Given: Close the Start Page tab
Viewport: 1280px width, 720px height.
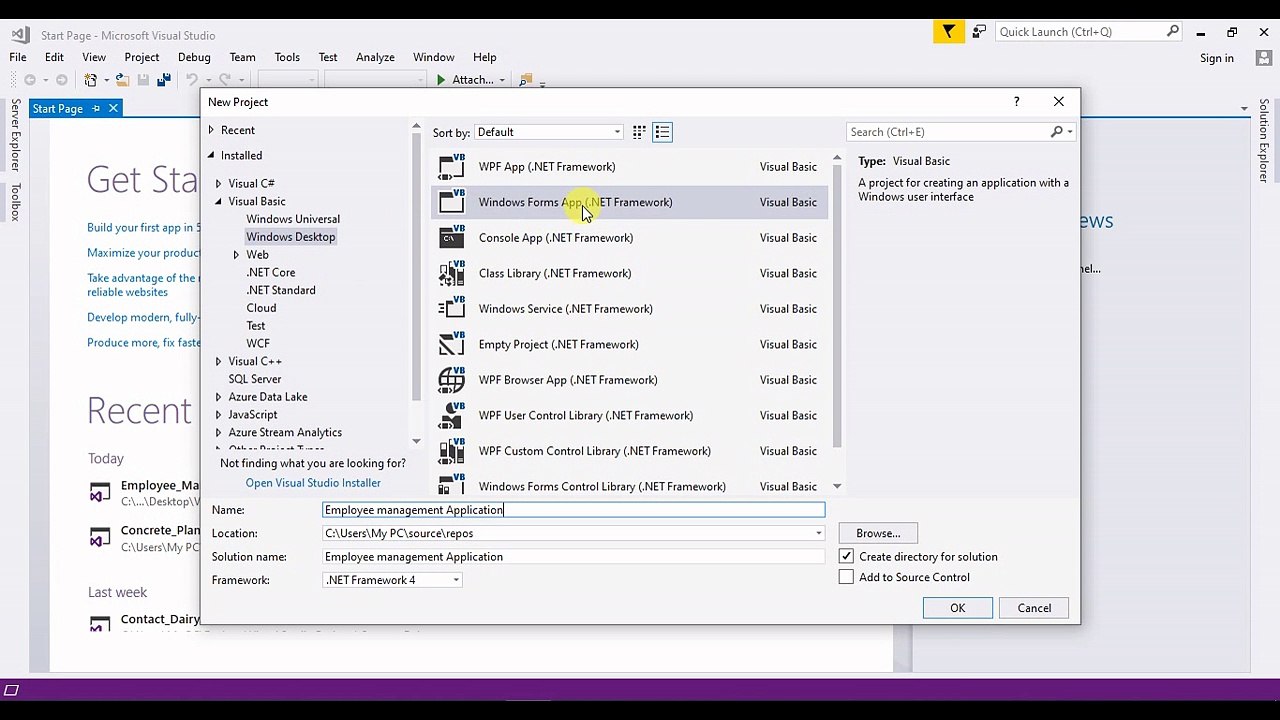Looking at the screenshot, I should pos(113,108).
